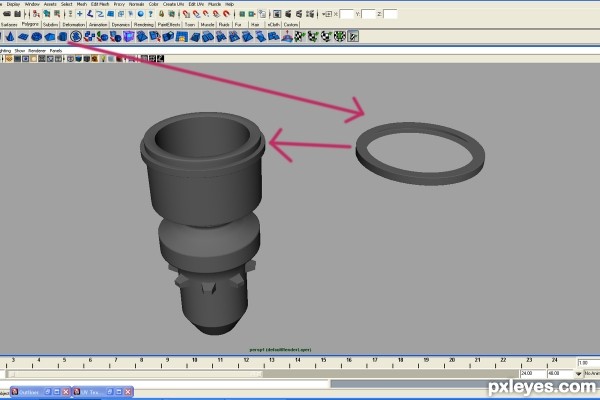Click the green checkered sphere UV icon
This screenshot has height=400, width=600.
(x=339, y=37)
